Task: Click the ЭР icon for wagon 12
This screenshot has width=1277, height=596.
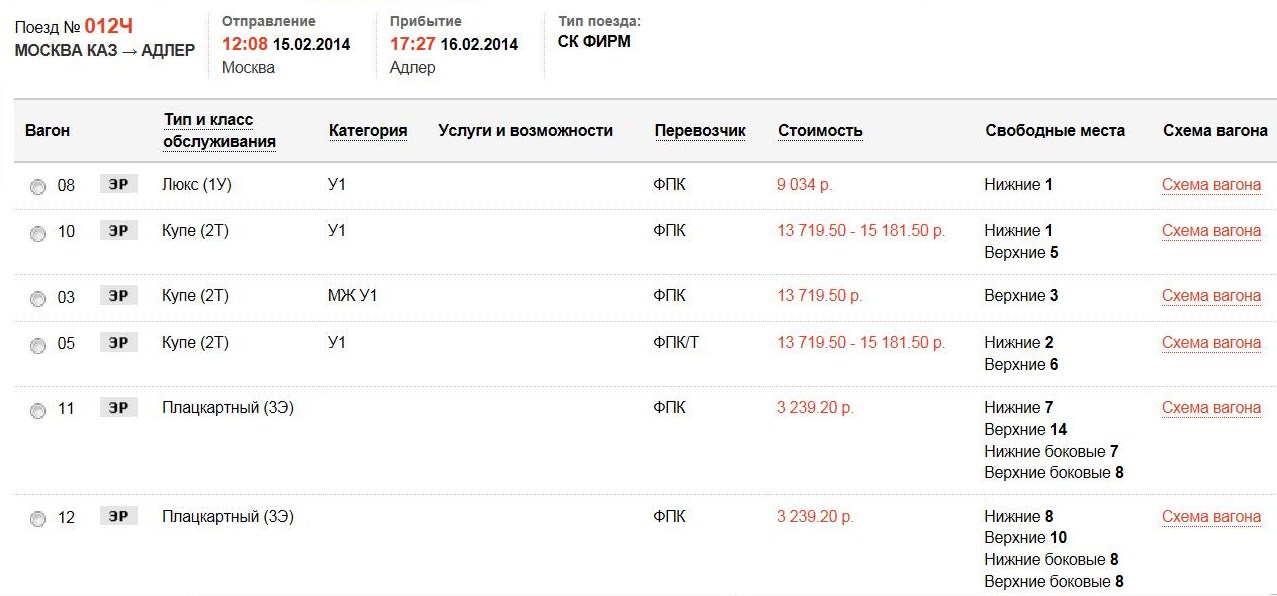Action: tap(118, 517)
